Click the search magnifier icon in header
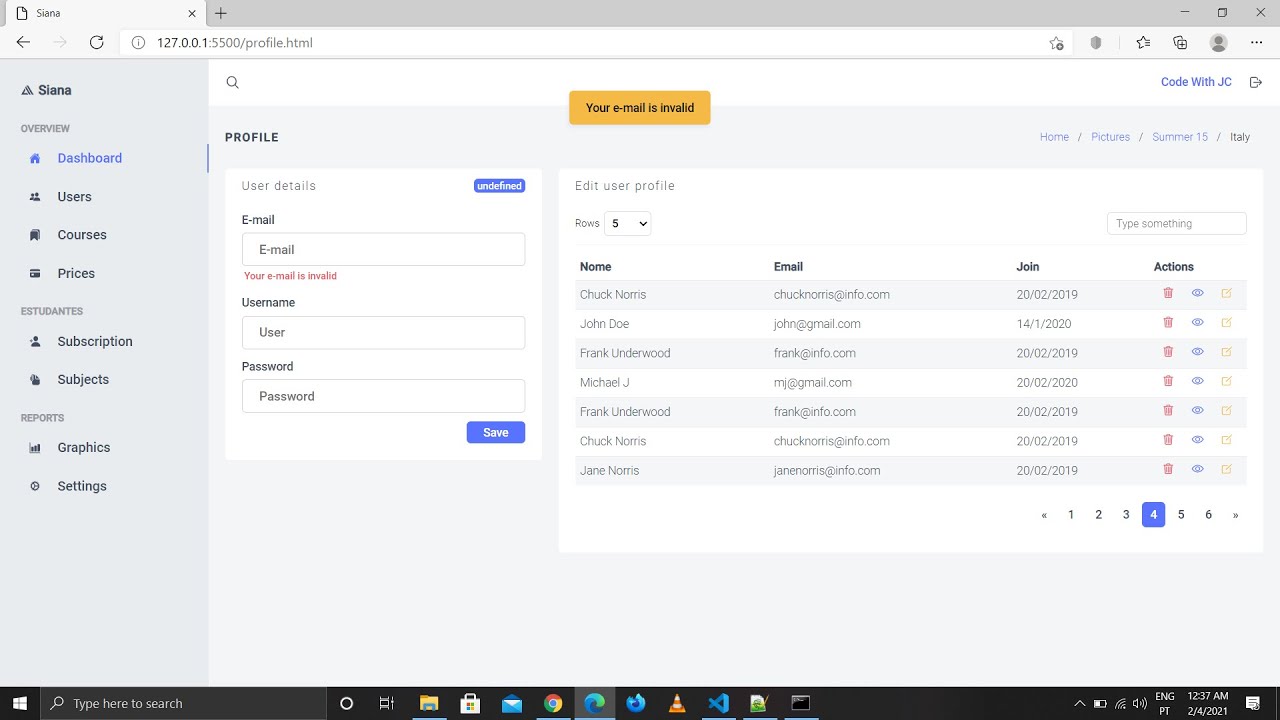 coord(232,83)
